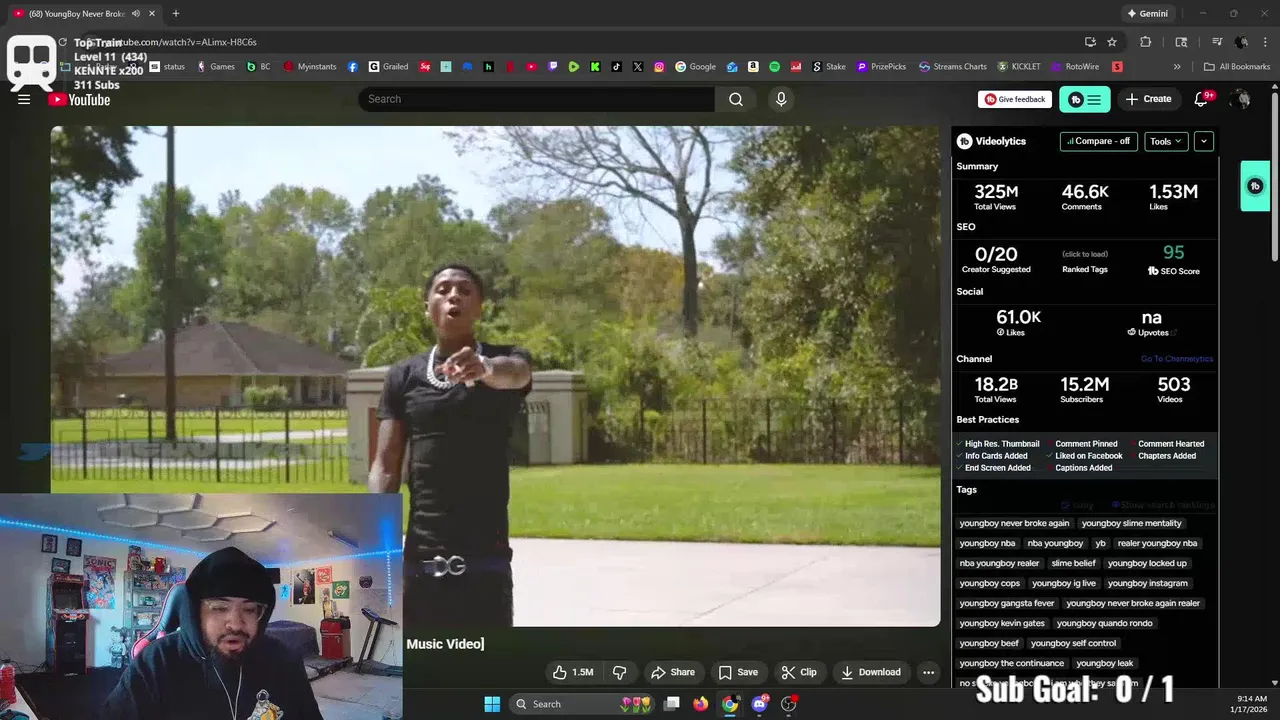The image size is (1280, 720).
Task: Open the Streams Charts bookmark
Action: (x=952, y=67)
